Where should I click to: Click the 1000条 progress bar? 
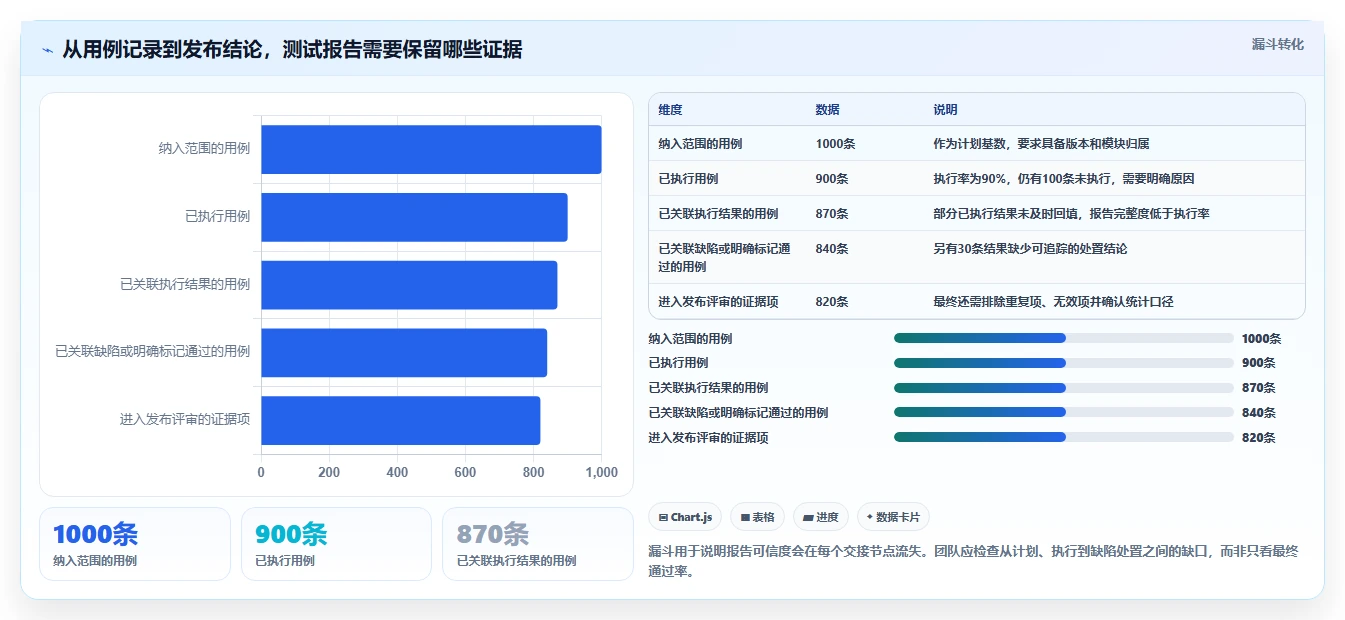[1063, 338]
